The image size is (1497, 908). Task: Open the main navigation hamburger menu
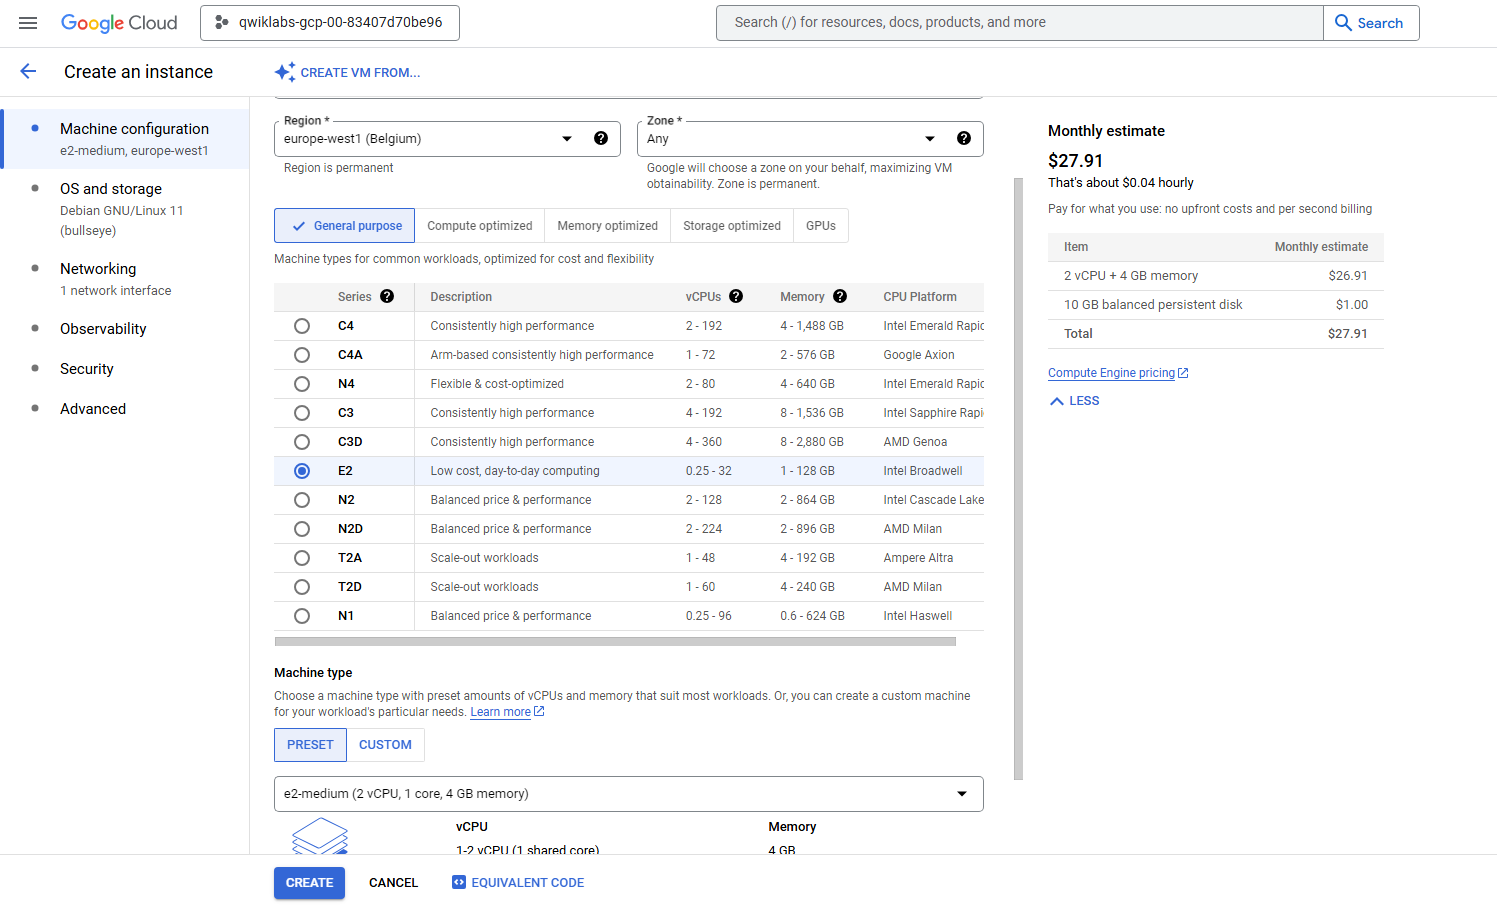[x=28, y=23]
